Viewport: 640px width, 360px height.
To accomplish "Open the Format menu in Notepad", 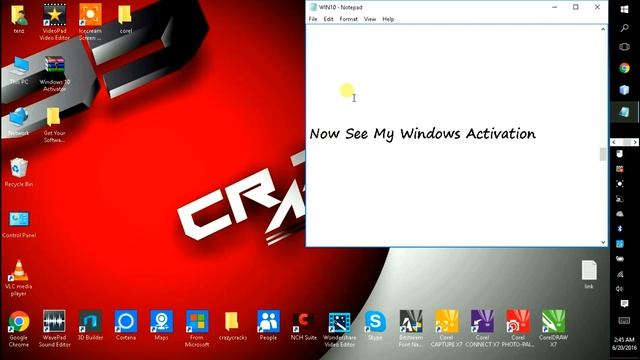I will click(349, 19).
